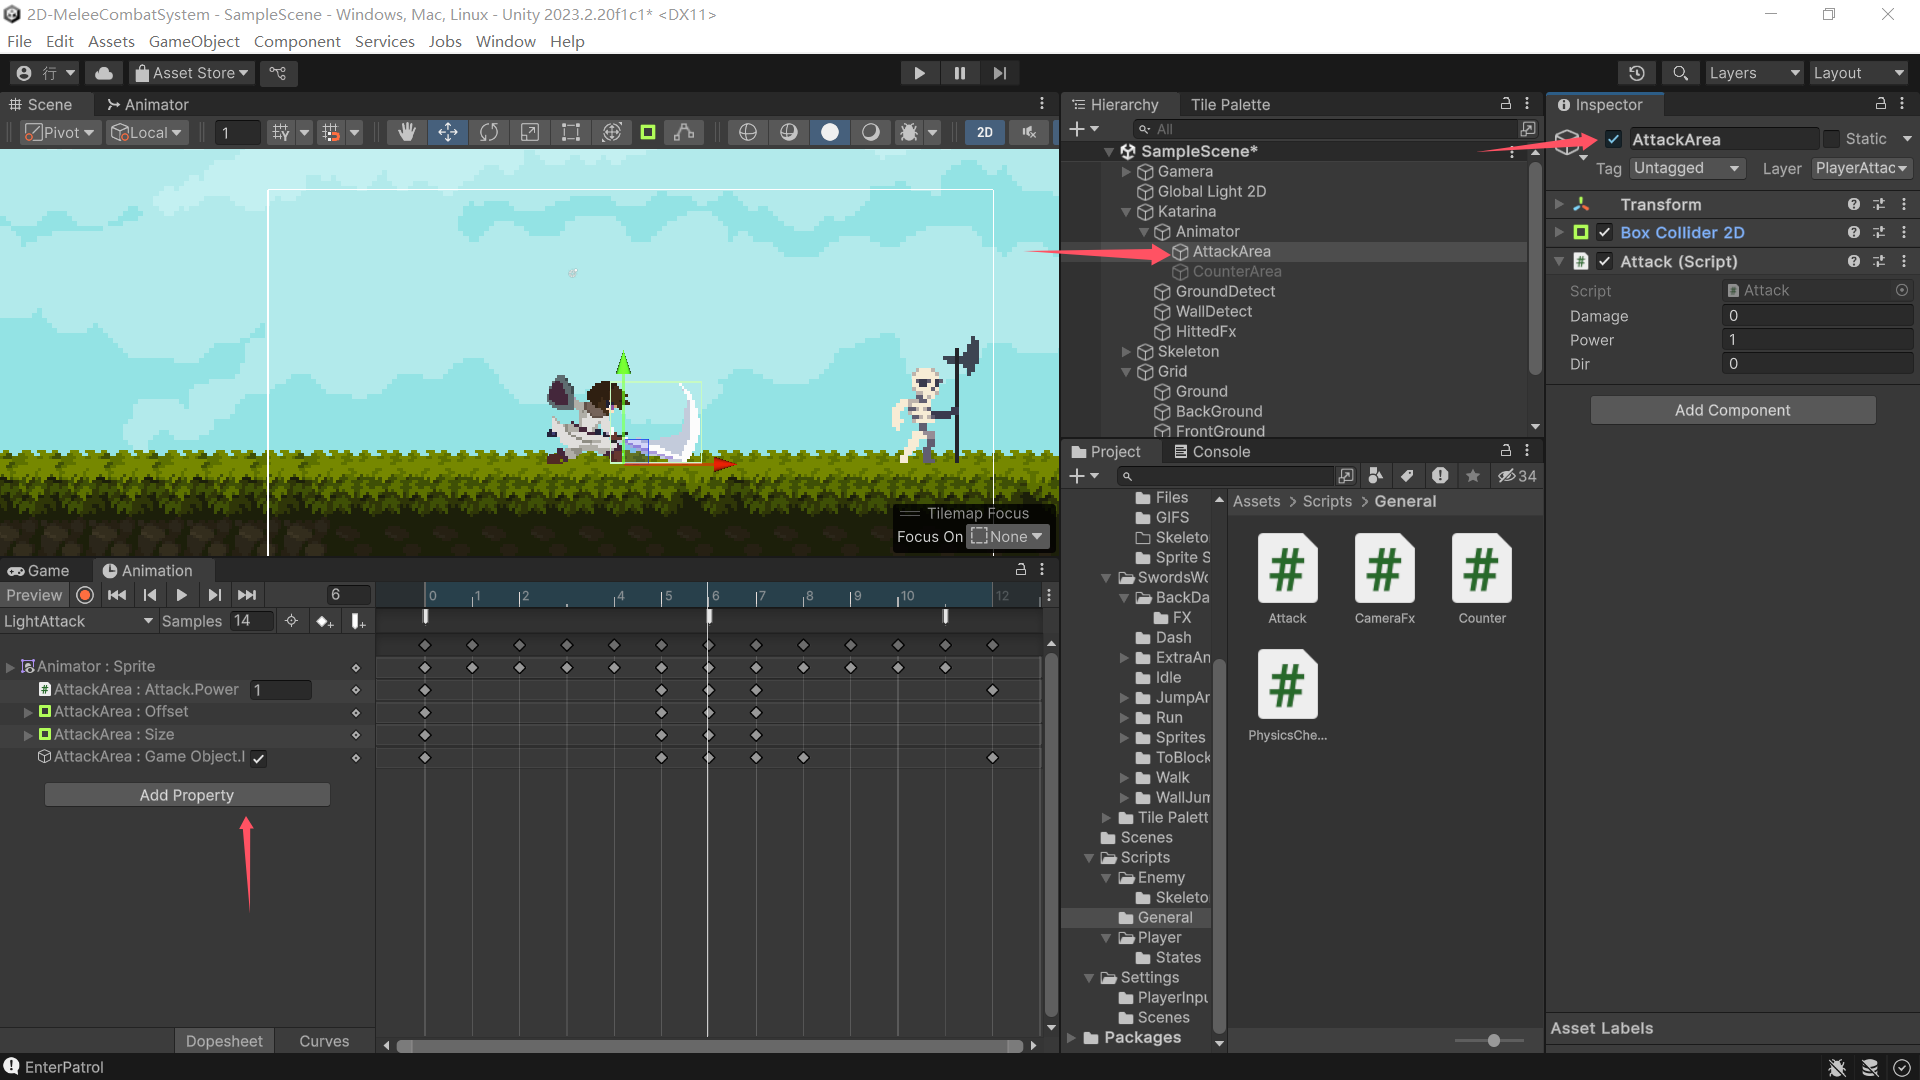Select the Counter script asset
Screen dimensions: 1920x1080
click(x=1482, y=579)
